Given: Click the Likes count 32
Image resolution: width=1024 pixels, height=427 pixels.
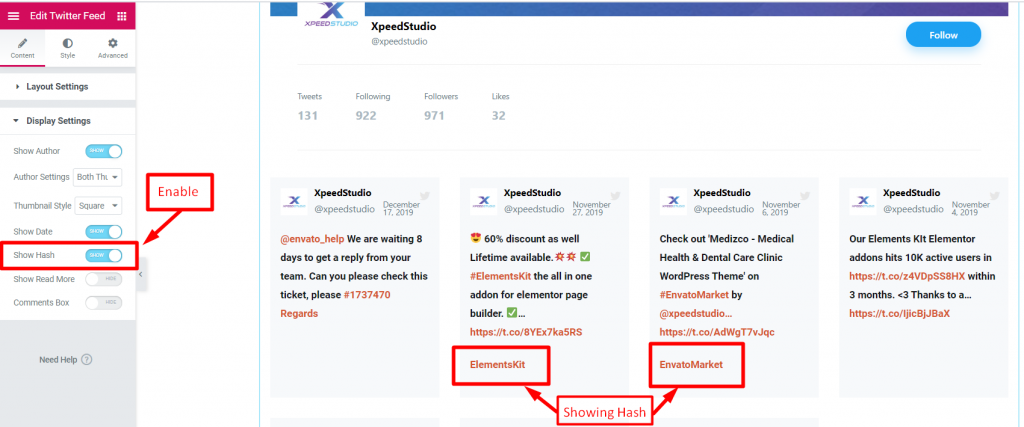Looking at the screenshot, I should pyautogui.click(x=498, y=116).
